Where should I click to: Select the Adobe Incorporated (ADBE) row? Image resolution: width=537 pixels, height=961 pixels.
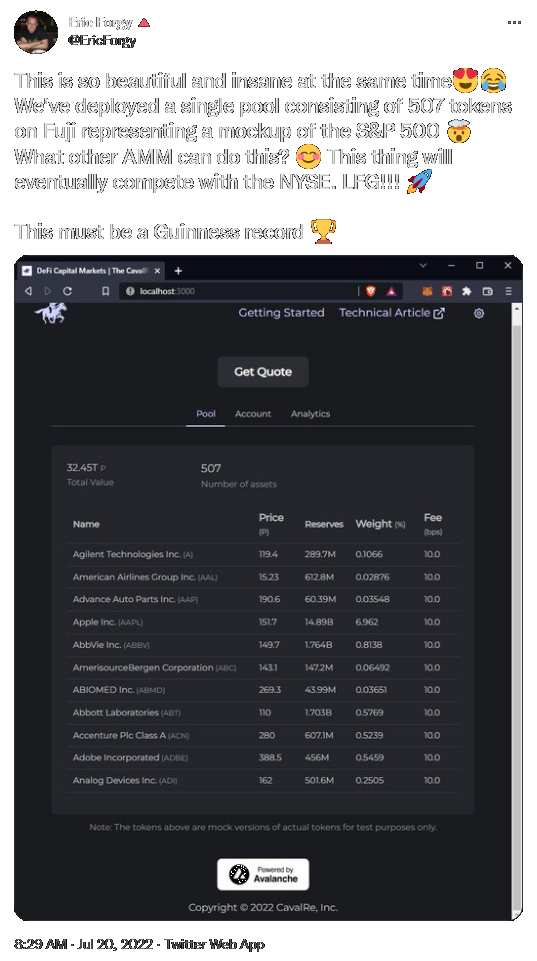(262, 758)
